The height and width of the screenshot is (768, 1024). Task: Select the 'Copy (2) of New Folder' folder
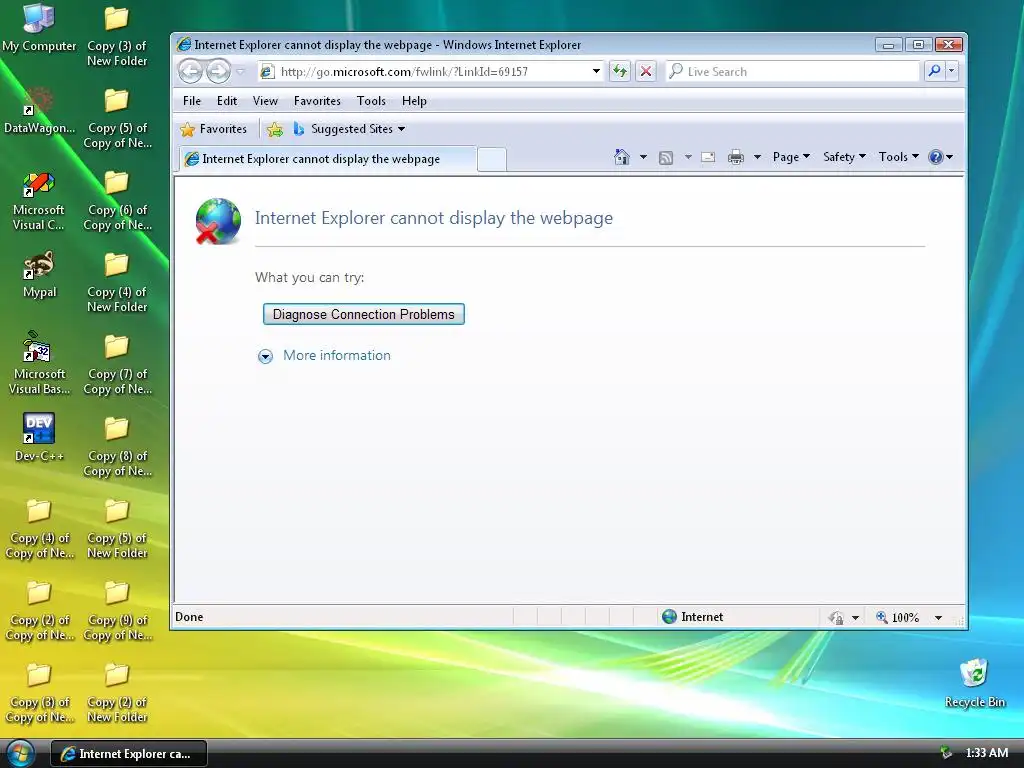click(x=117, y=692)
